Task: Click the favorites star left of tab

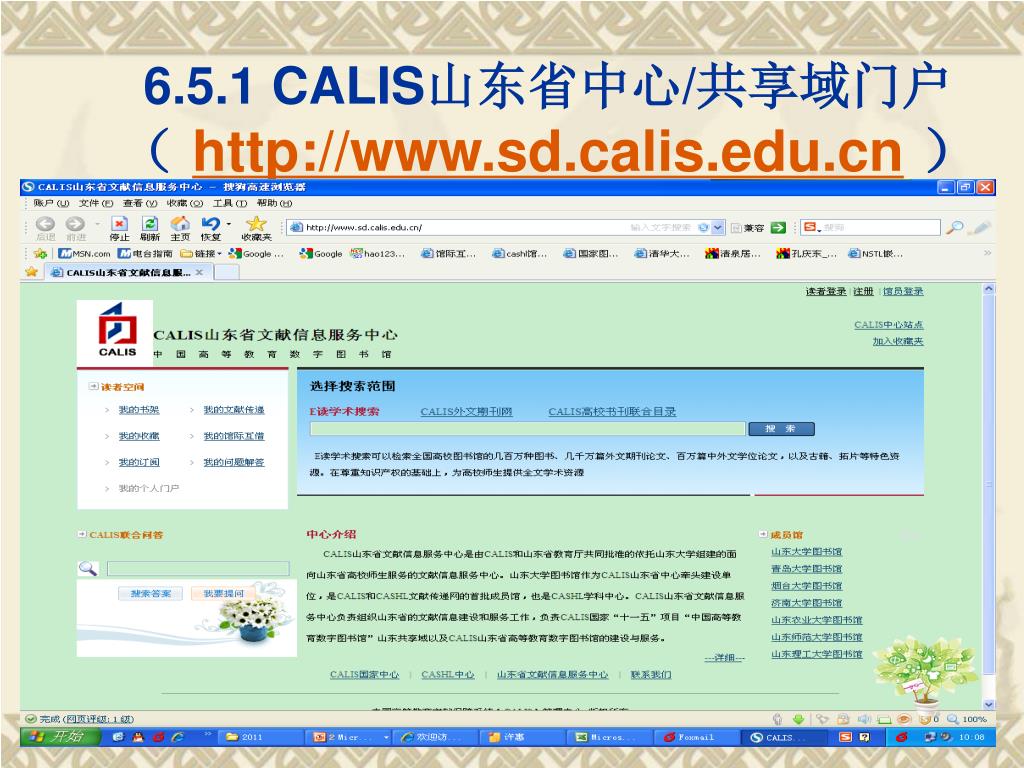Action: pos(31,272)
